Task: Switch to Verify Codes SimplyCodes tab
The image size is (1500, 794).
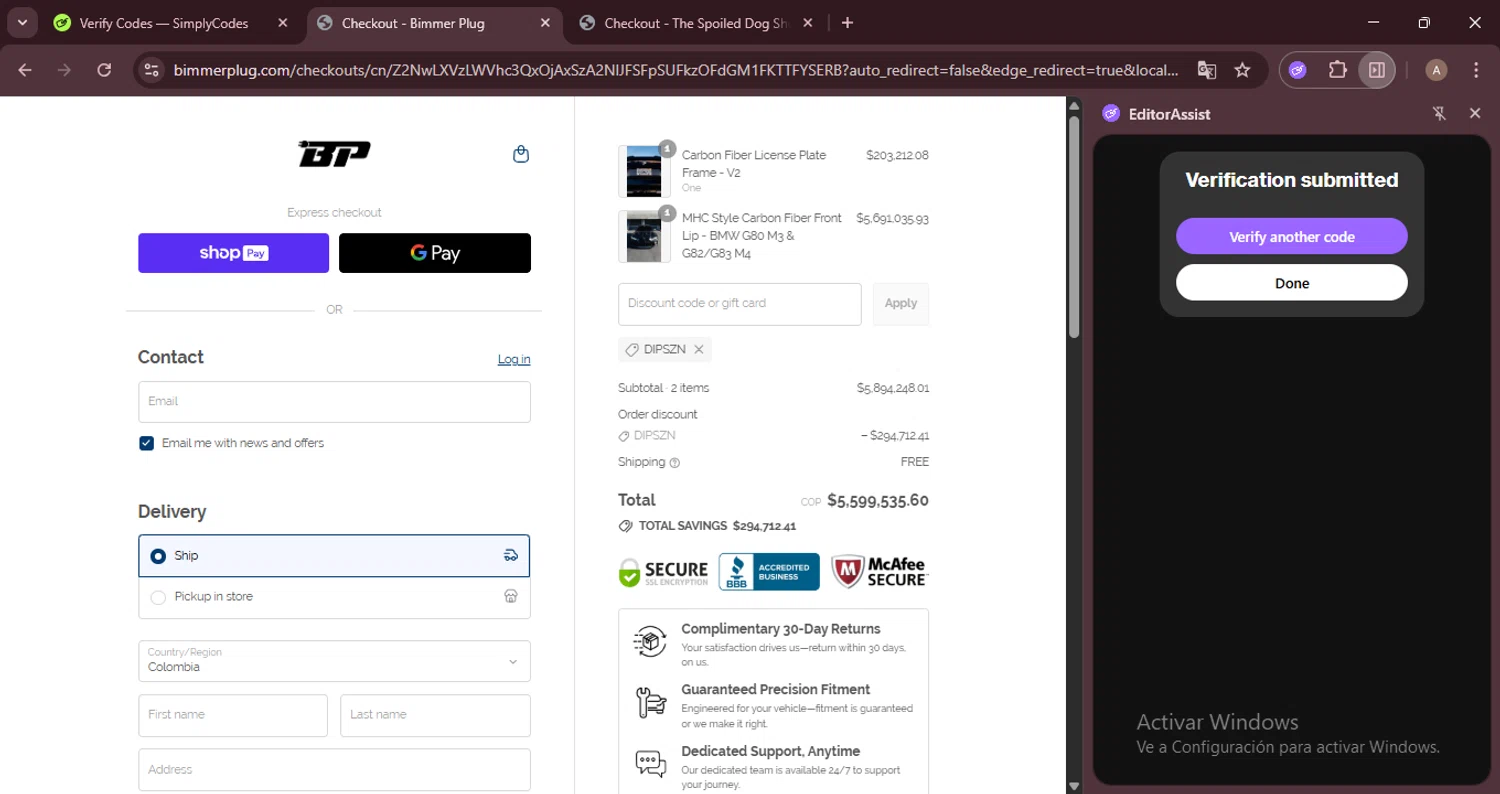Action: click(170, 23)
